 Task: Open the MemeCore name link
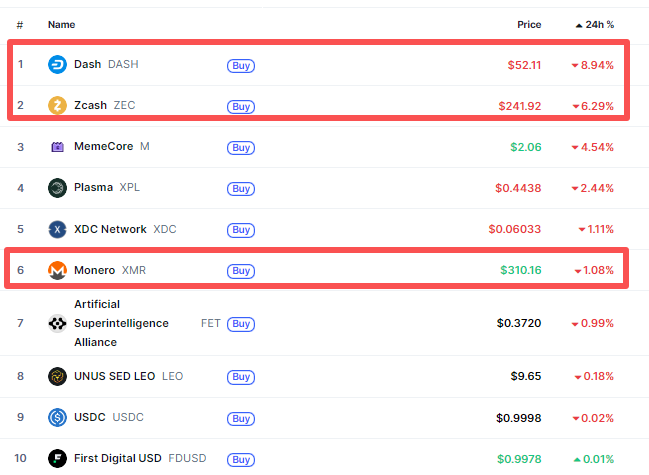(104, 147)
